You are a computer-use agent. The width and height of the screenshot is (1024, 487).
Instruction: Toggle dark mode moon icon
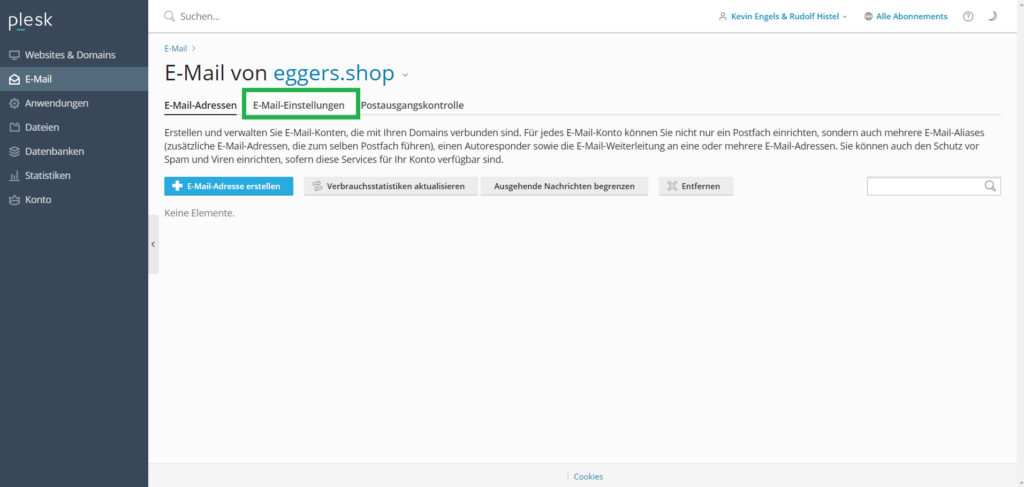coord(992,17)
